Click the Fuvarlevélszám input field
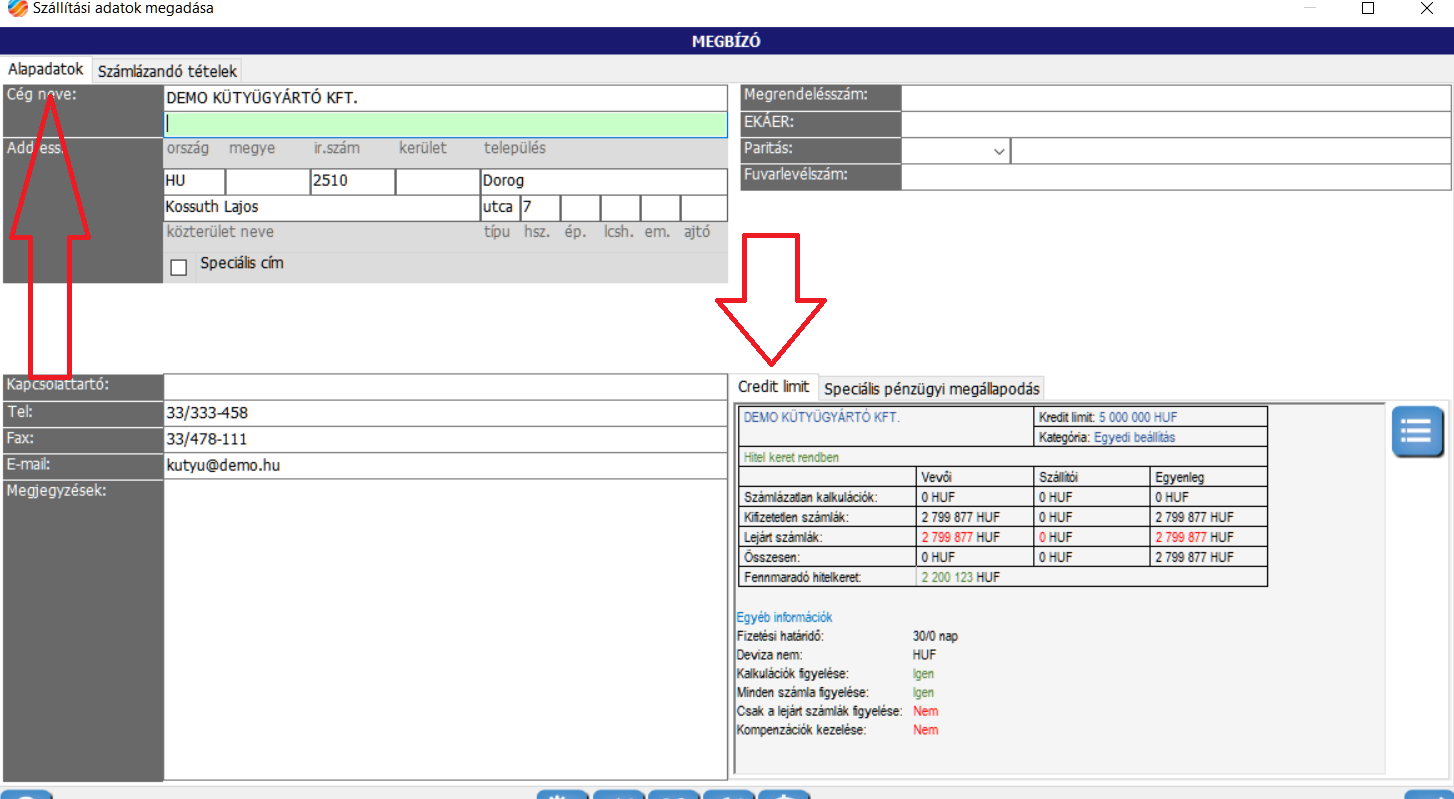 pyautogui.click(x=1175, y=177)
